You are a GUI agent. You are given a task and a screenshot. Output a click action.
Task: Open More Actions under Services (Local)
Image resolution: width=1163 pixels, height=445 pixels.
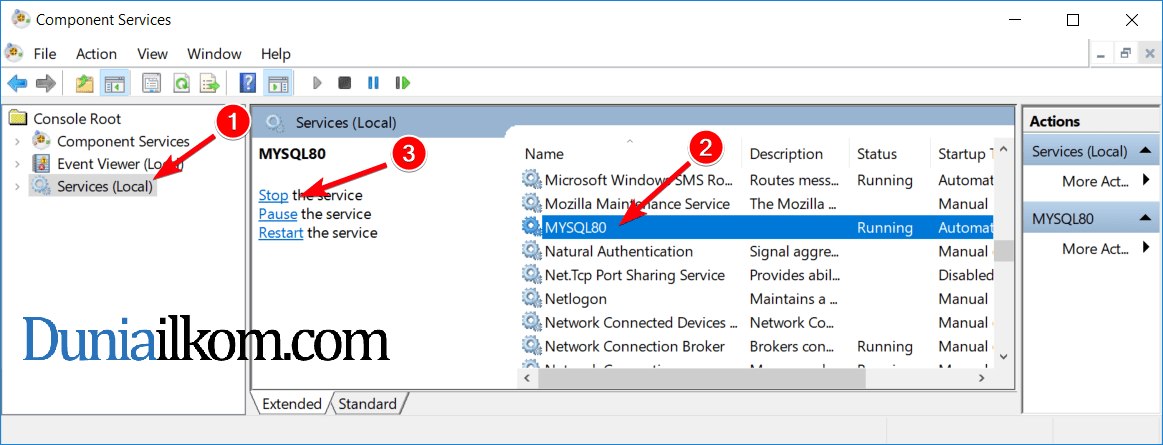tap(1096, 181)
